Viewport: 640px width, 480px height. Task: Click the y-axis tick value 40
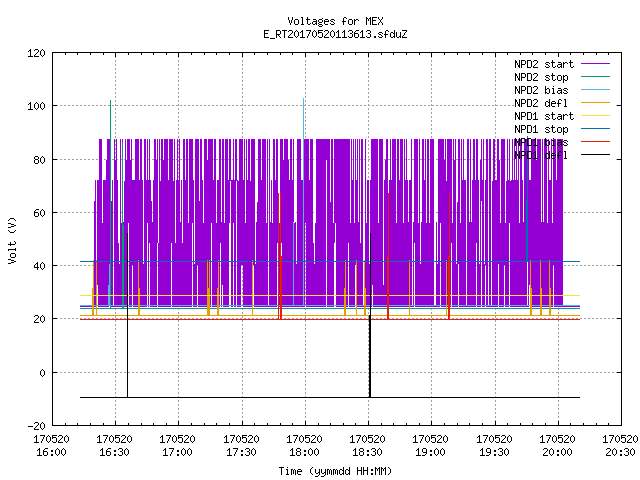[40, 266]
